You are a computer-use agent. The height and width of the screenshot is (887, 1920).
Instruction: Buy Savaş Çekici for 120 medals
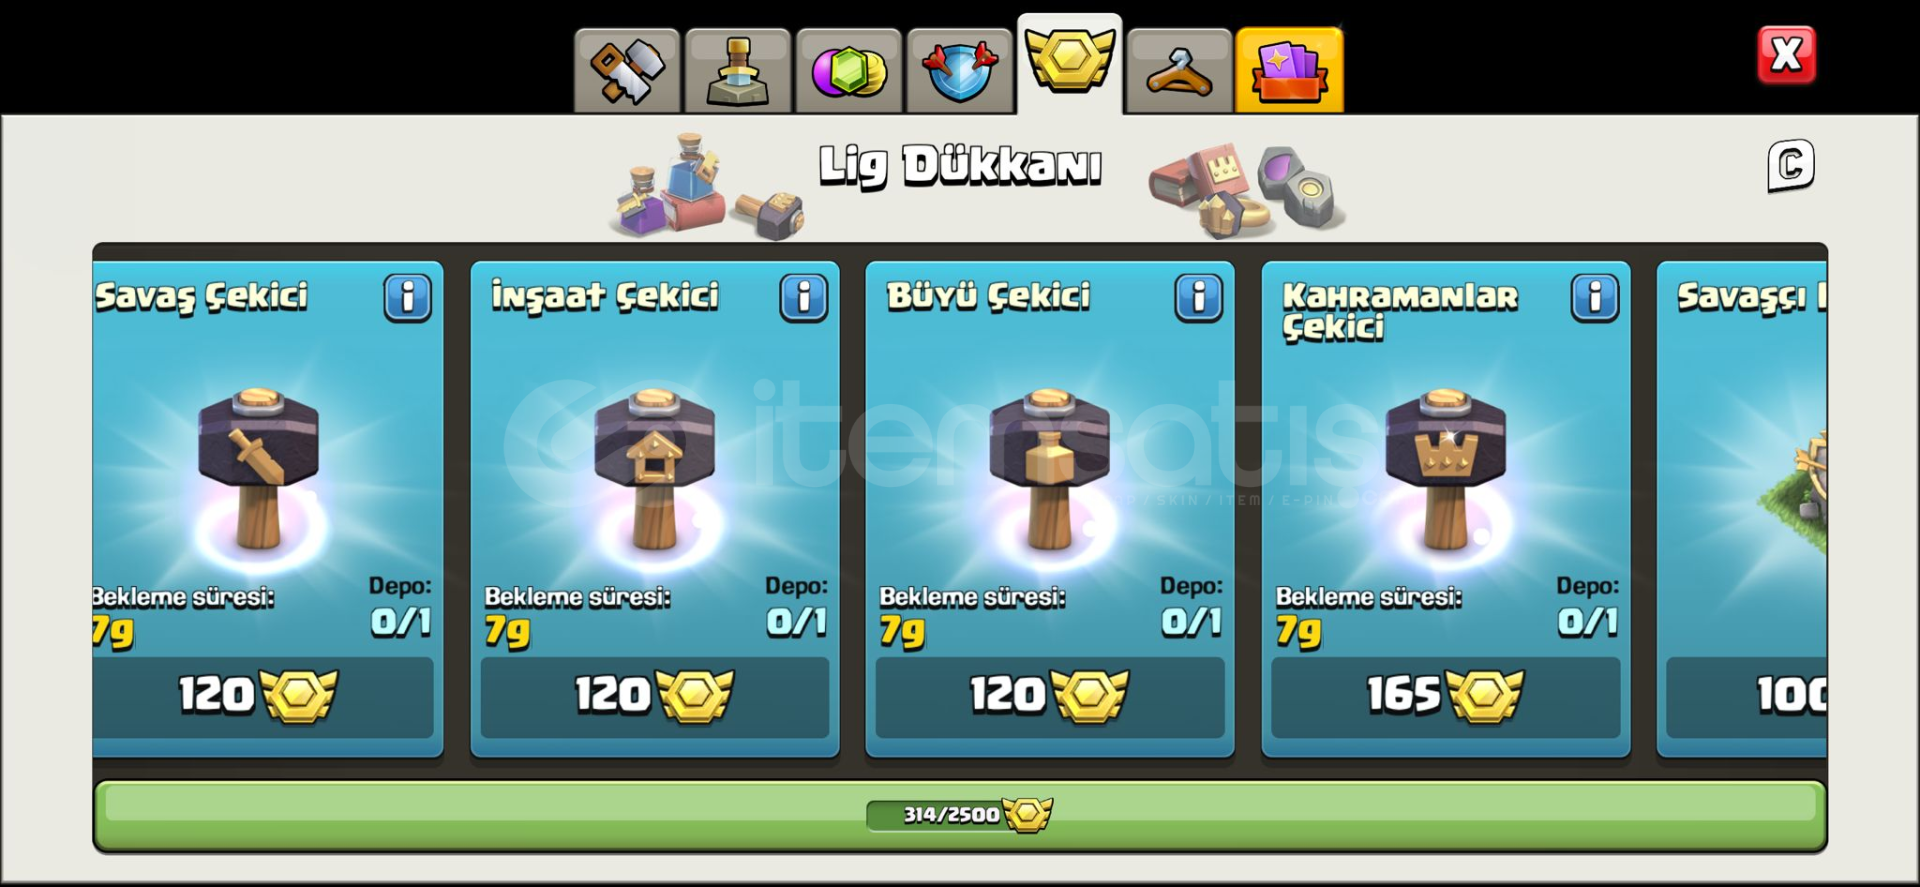tap(263, 697)
